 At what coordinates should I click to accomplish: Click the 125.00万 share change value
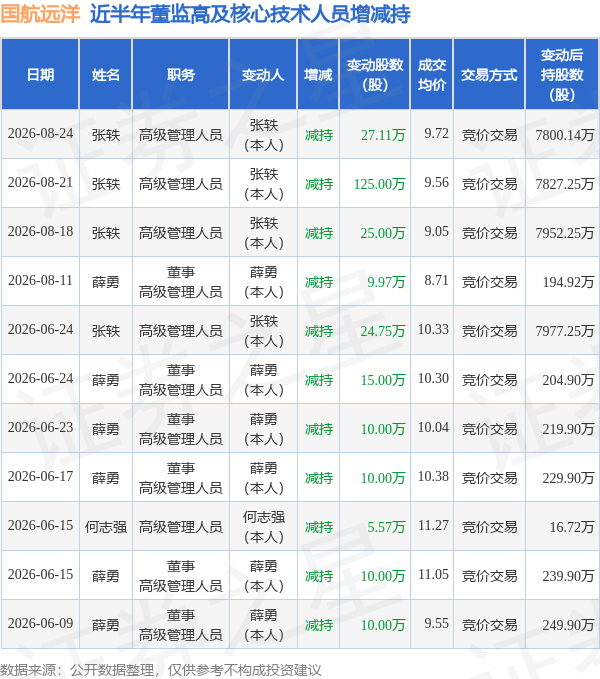tap(379, 184)
